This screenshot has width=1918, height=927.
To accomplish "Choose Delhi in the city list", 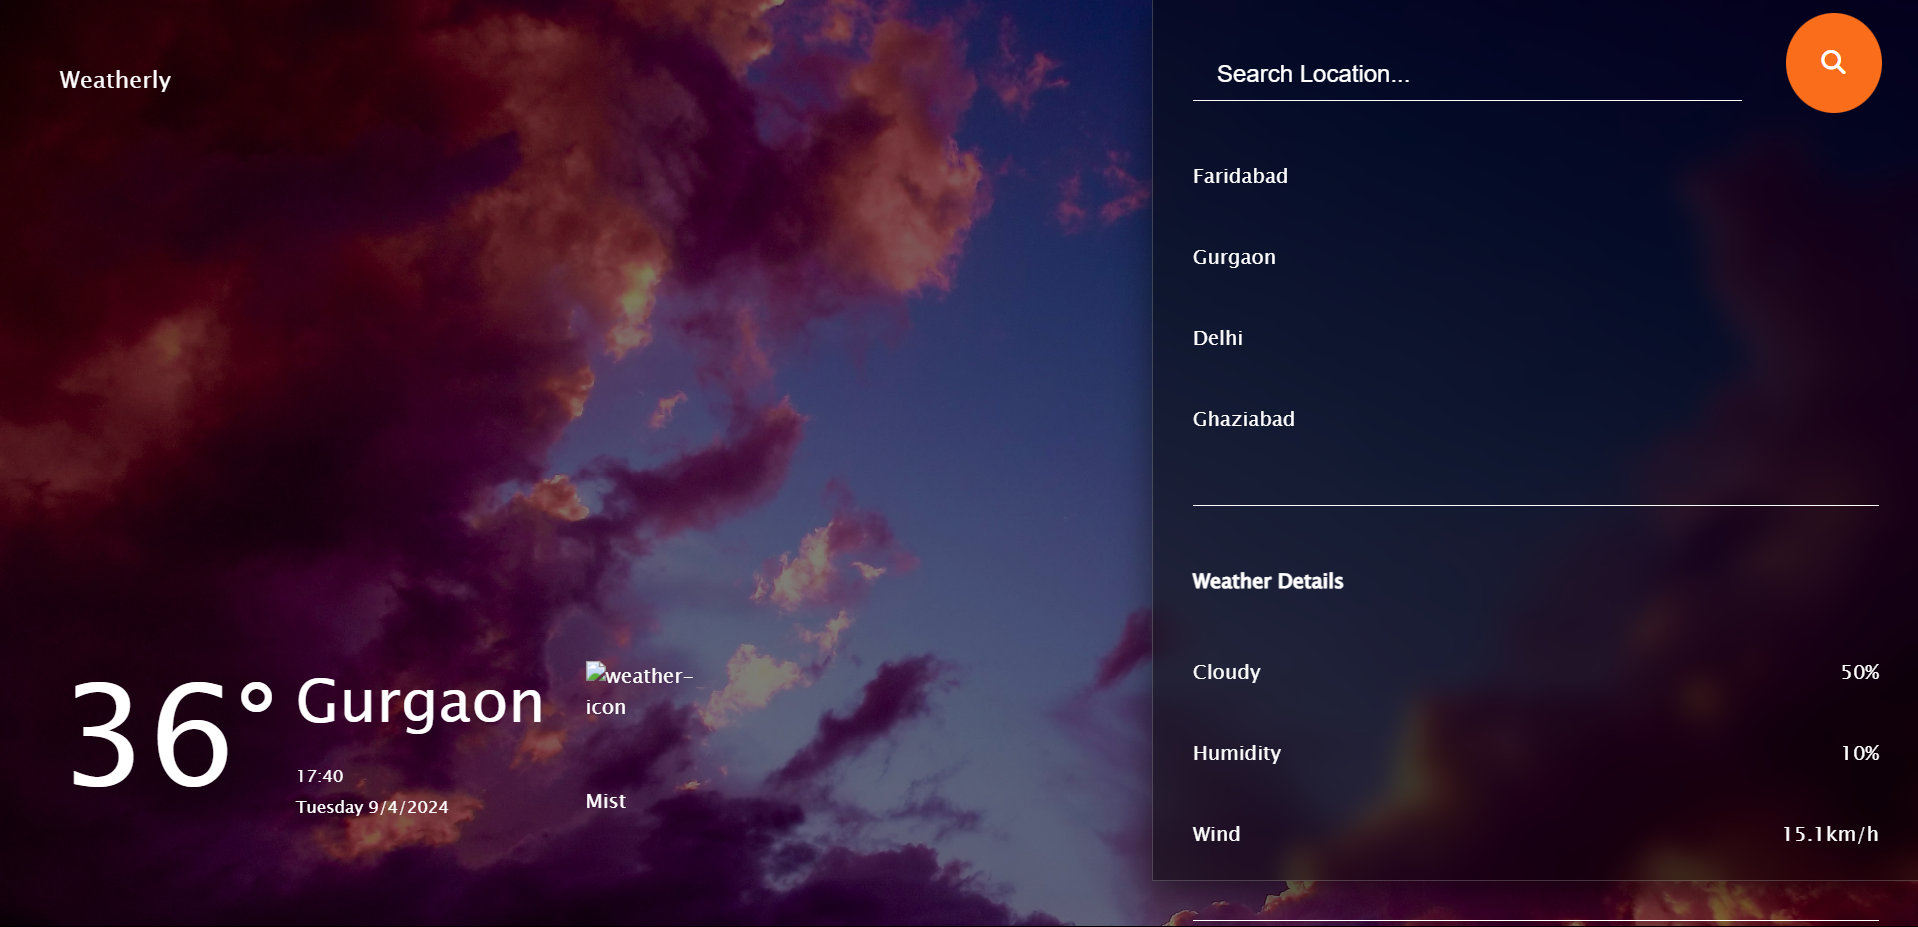I will click(x=1217, y=338).
